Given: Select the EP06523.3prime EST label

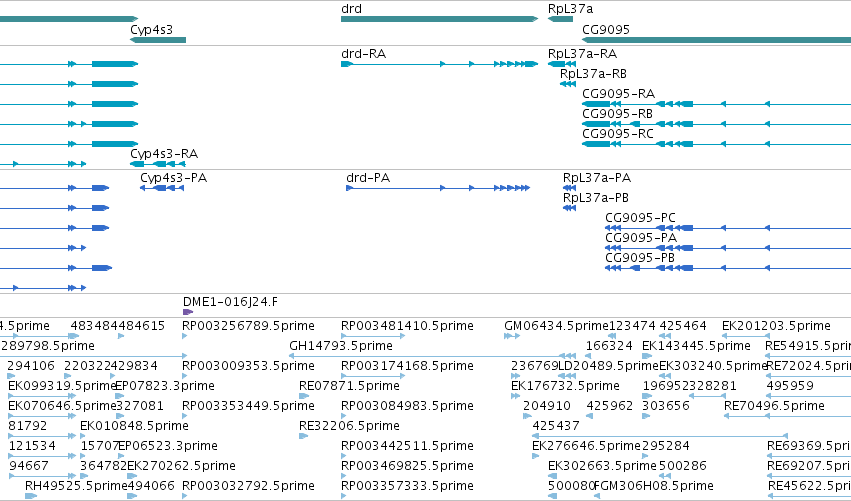Looking at the screenshot, I should (168, 446).
